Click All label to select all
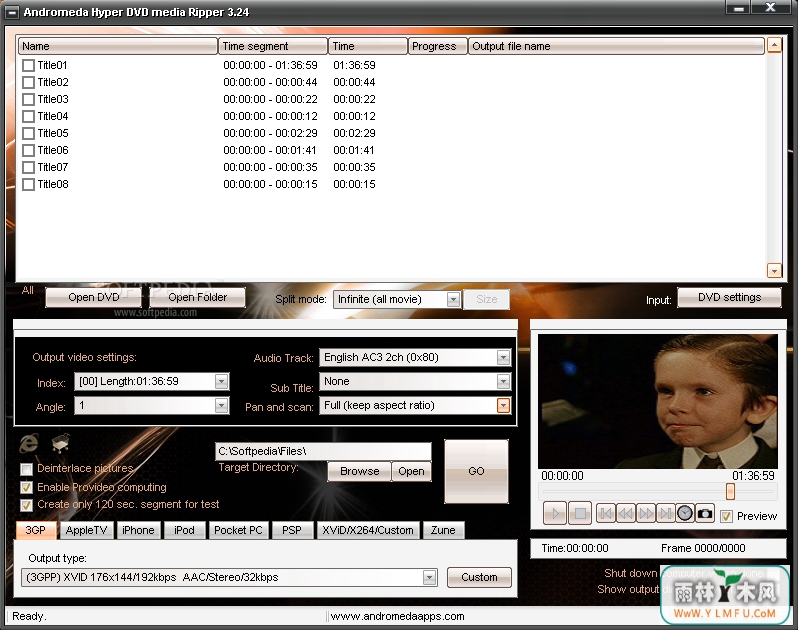Image resolution: width=798 pixels, height=630 pixels. click(x=28, y=291)
